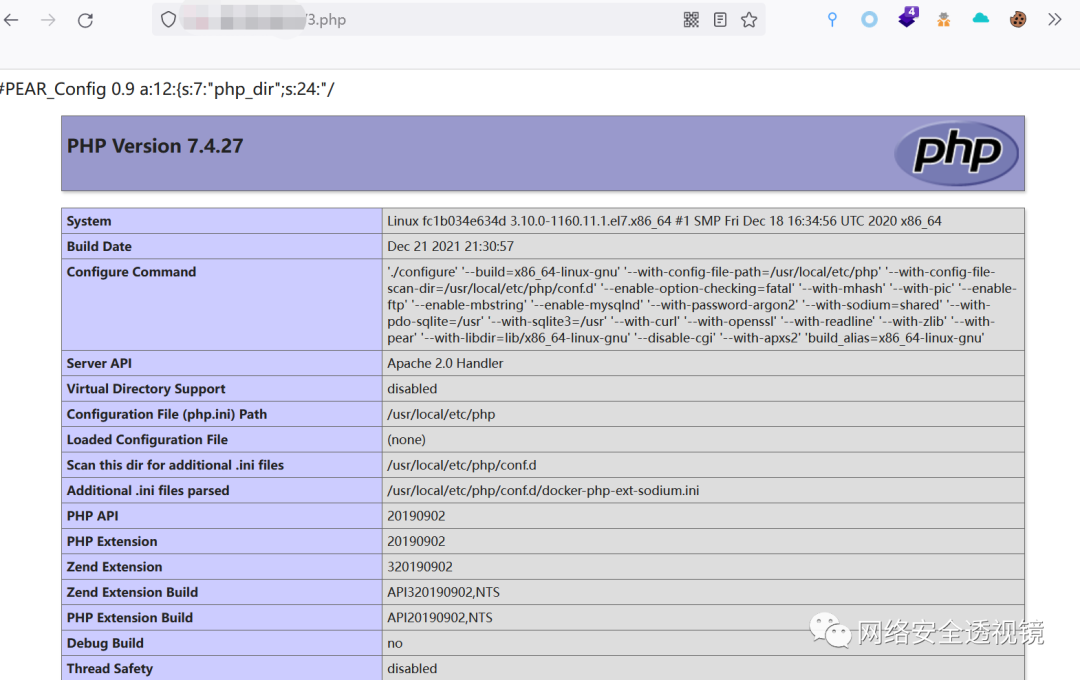Viewport: 1080px width, 680px height.
Task: Select the Build Date label
Action: point(99,247)
